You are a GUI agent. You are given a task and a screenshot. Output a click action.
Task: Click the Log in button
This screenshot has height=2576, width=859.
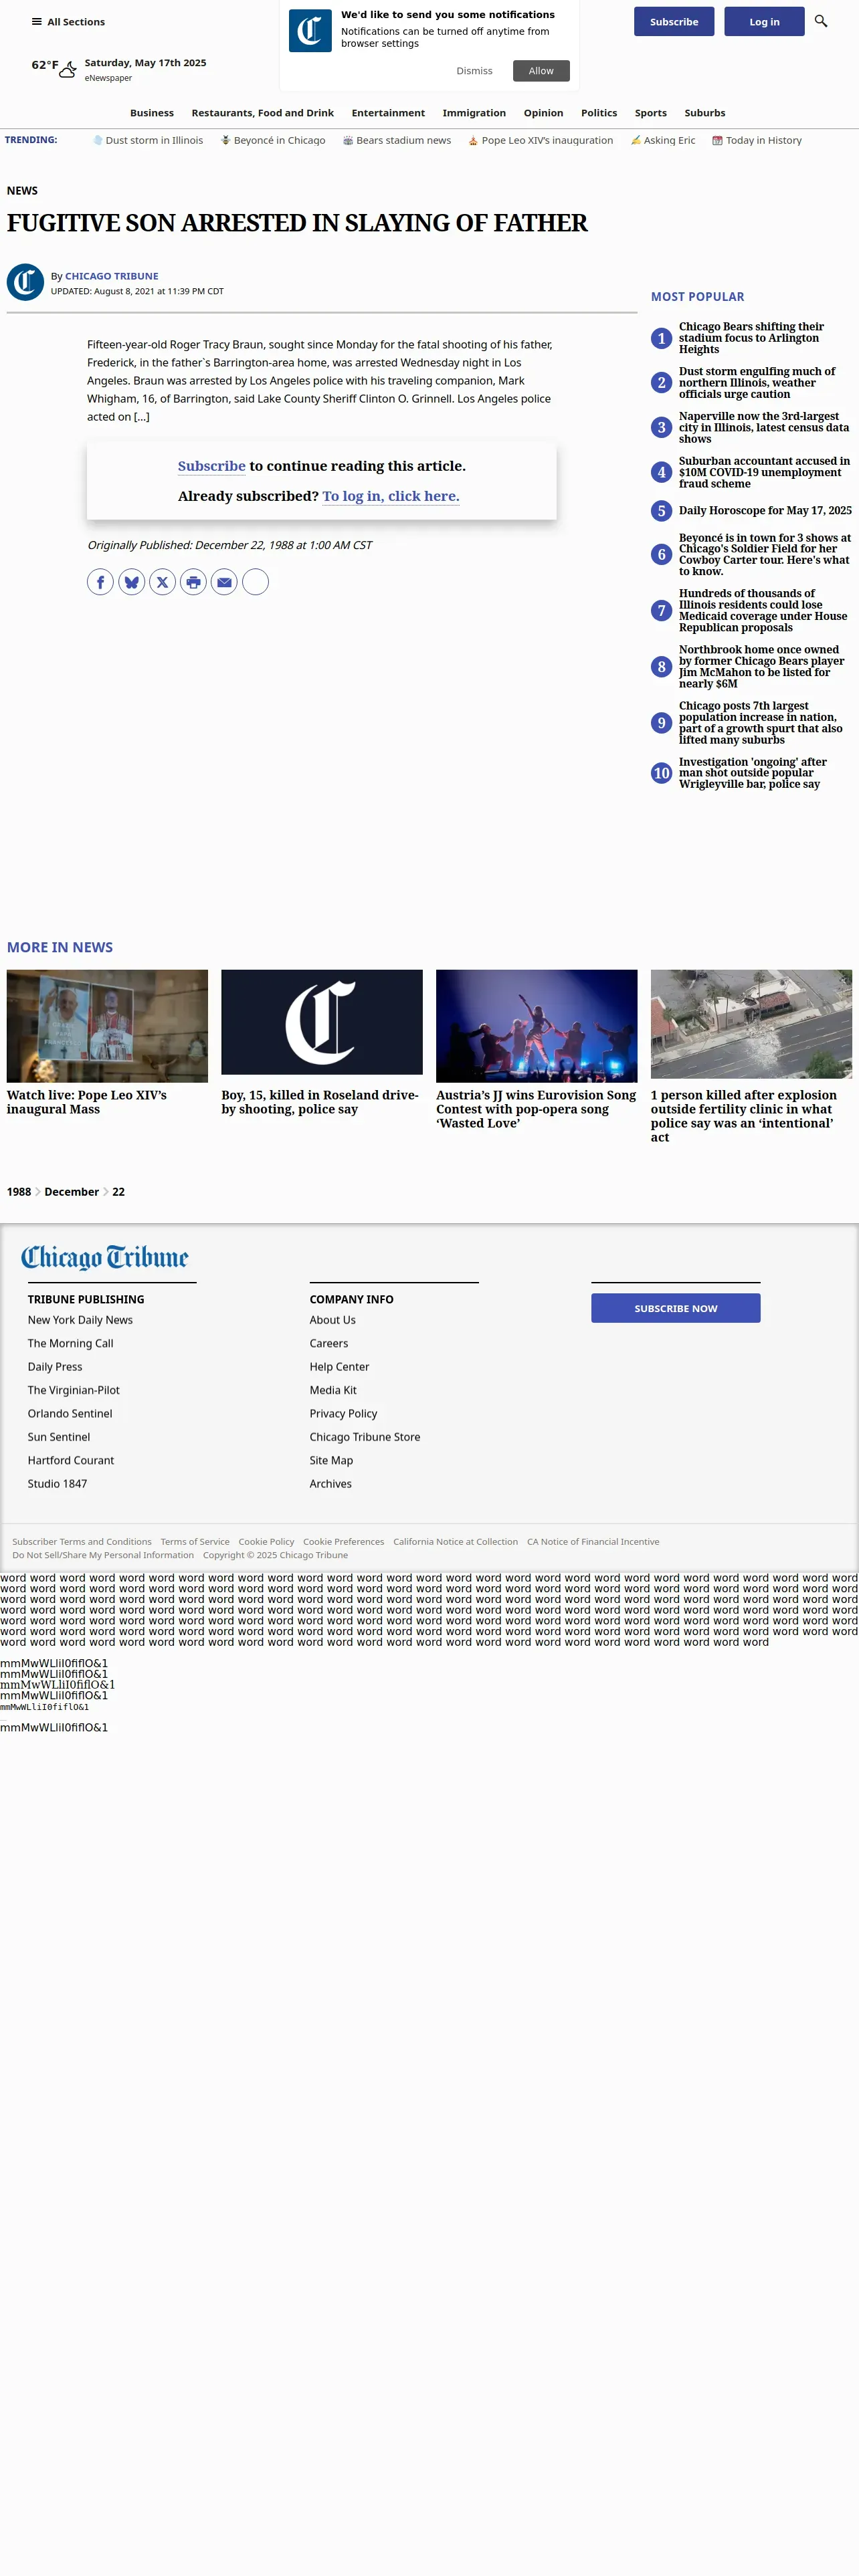[x=764, y=22]
